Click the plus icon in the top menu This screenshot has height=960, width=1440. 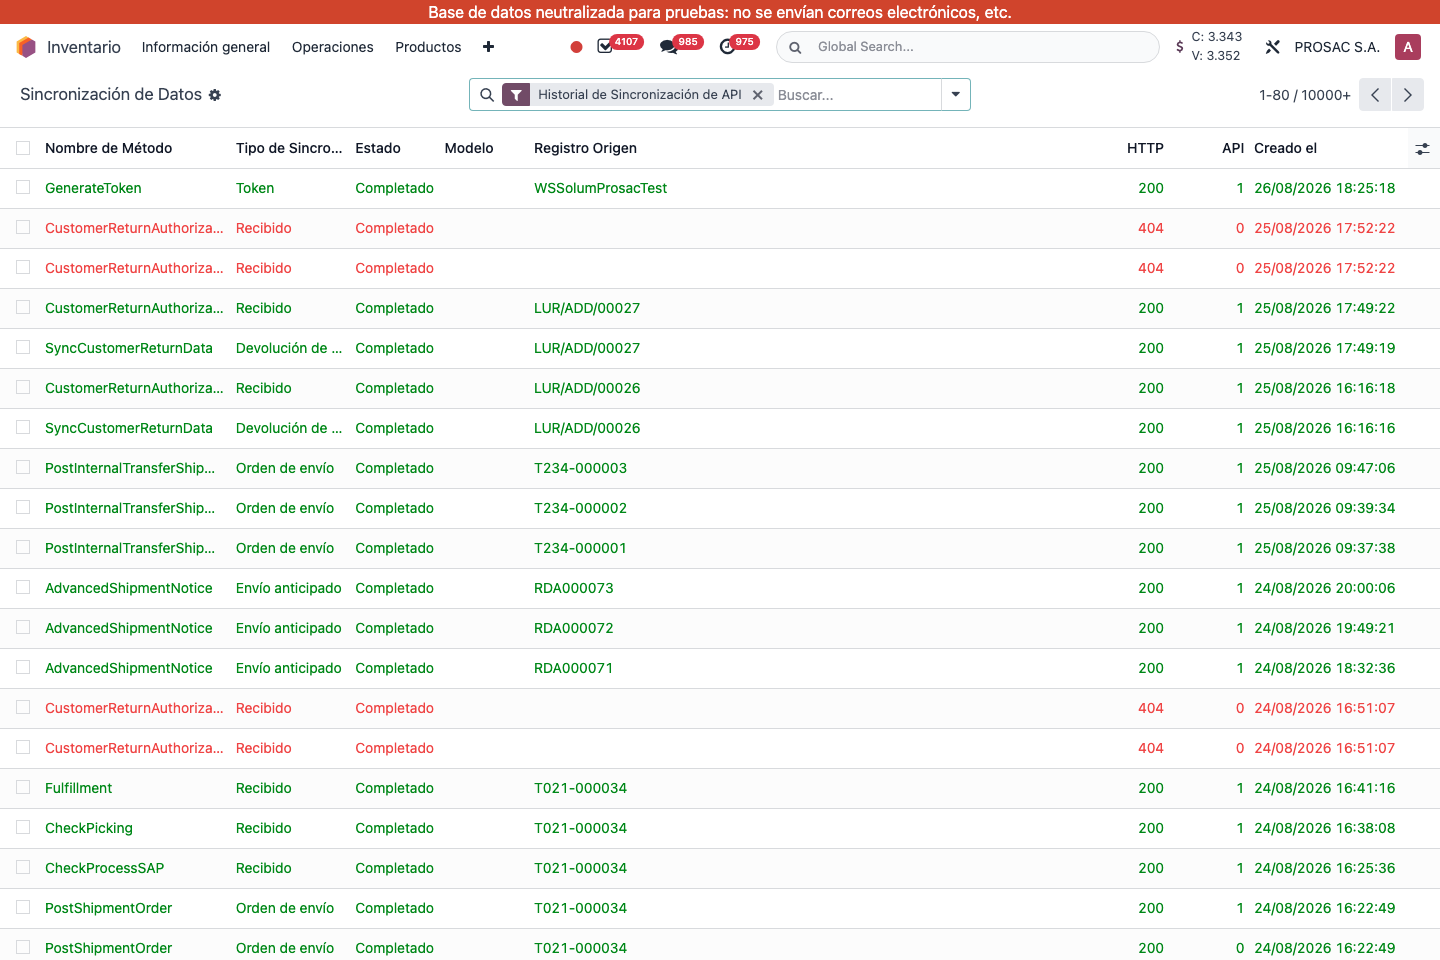coord(488,47)
